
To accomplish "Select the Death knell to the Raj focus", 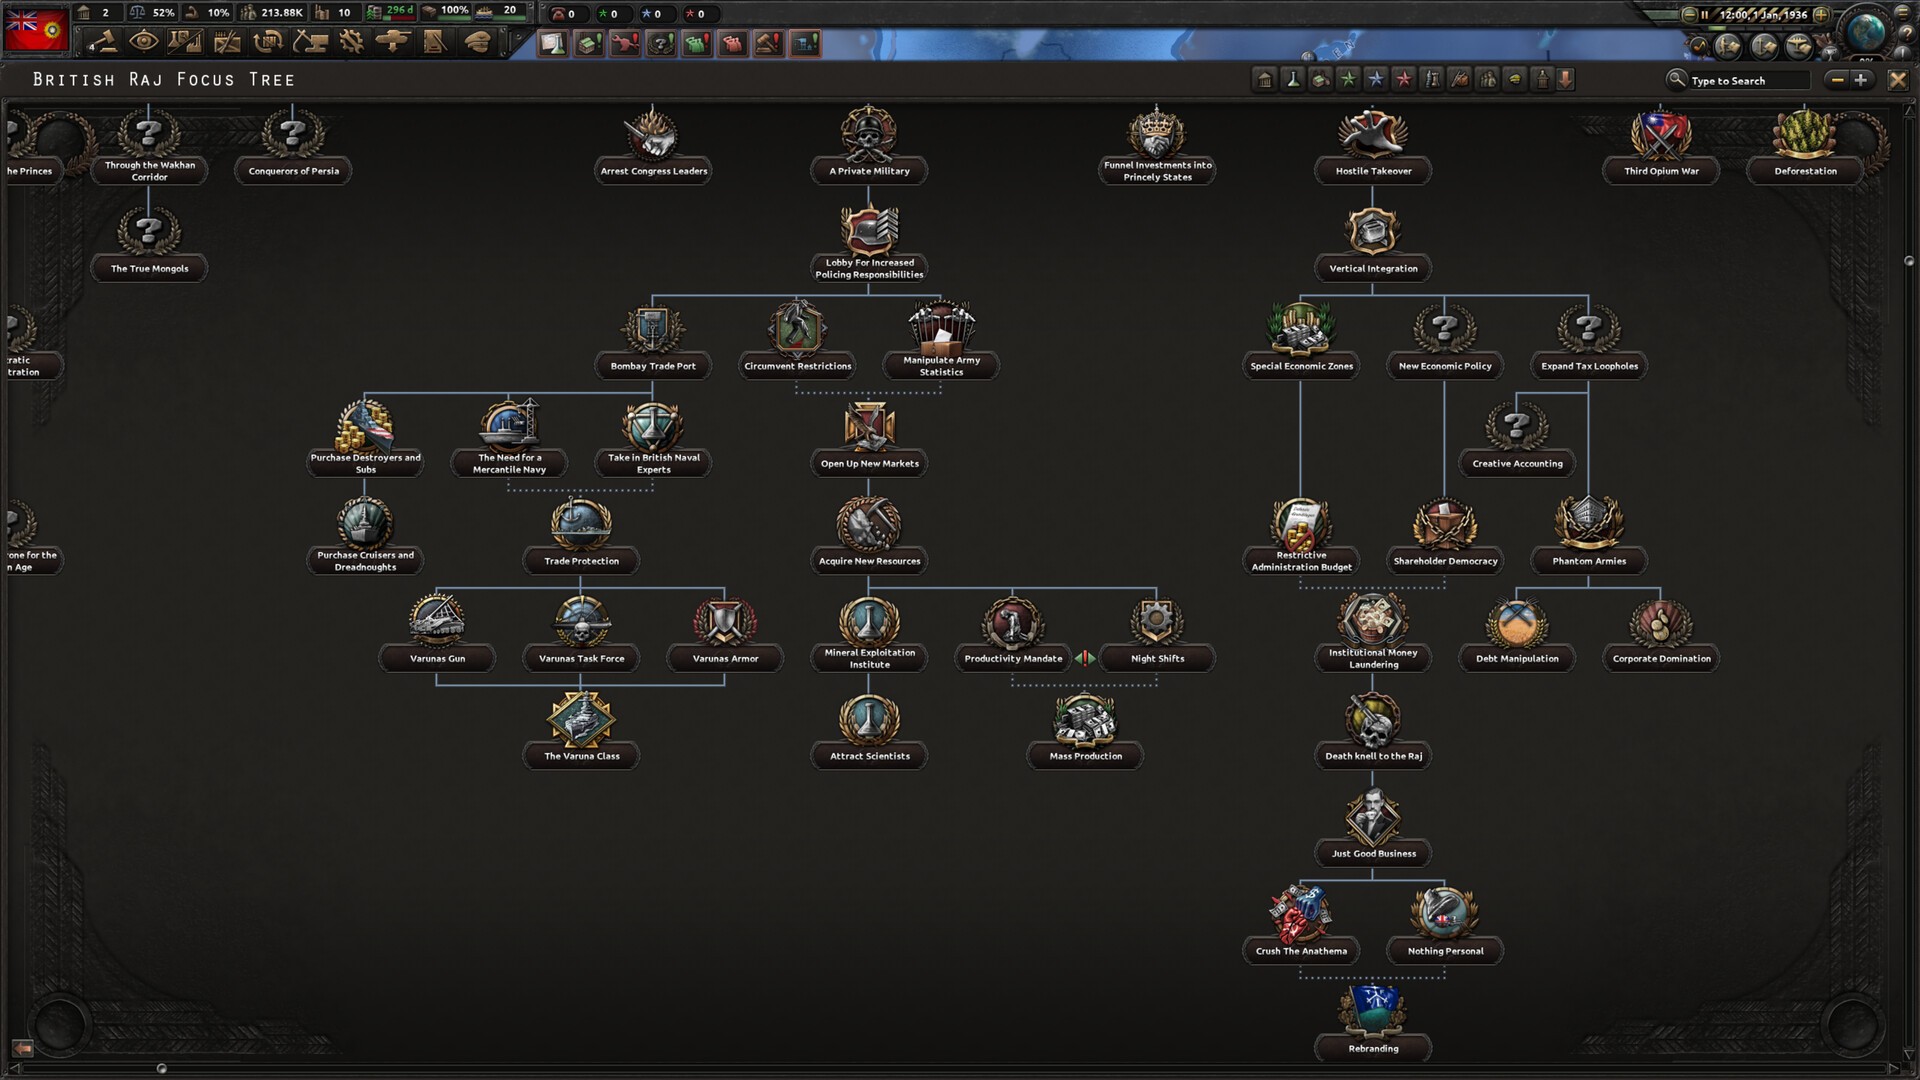I will pos(1373,721).
